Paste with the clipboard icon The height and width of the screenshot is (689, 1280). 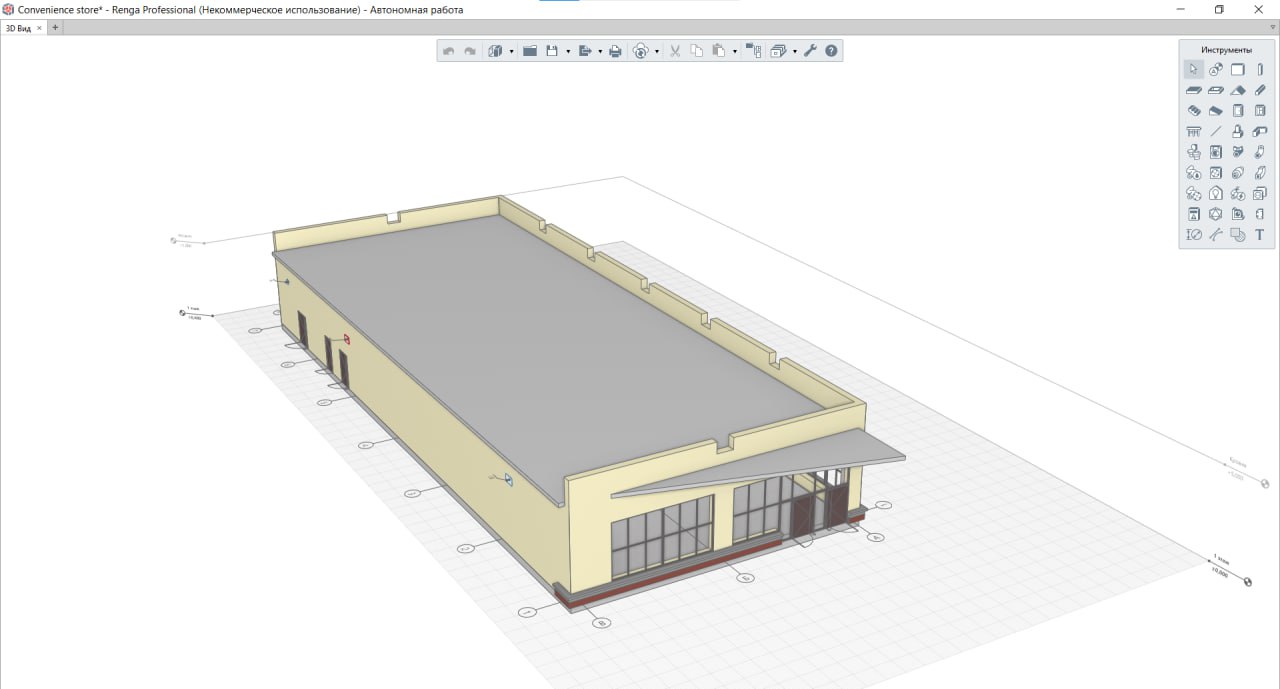click(x=718, y=51)
